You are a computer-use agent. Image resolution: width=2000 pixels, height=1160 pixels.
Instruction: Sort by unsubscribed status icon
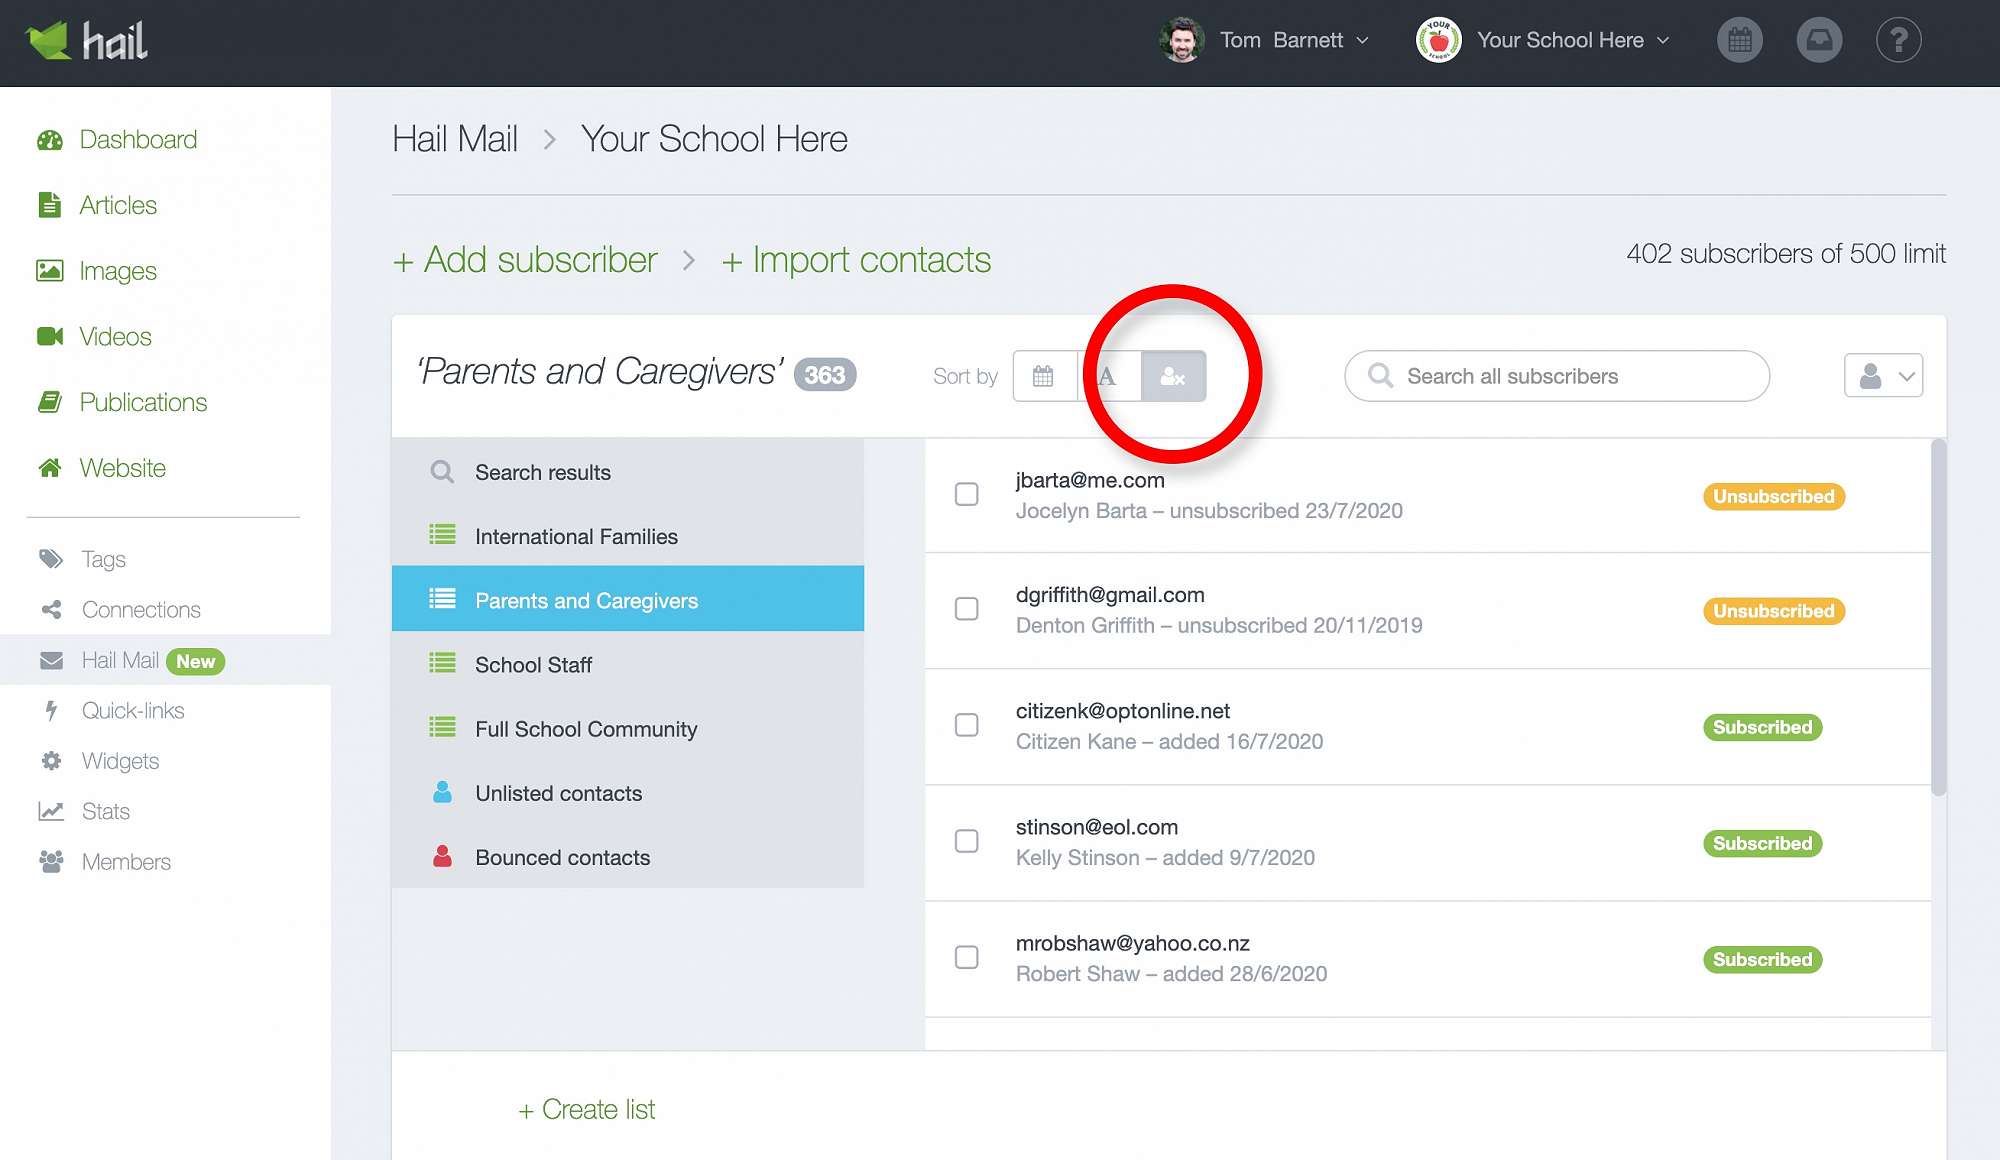[x=1173, y=376]
